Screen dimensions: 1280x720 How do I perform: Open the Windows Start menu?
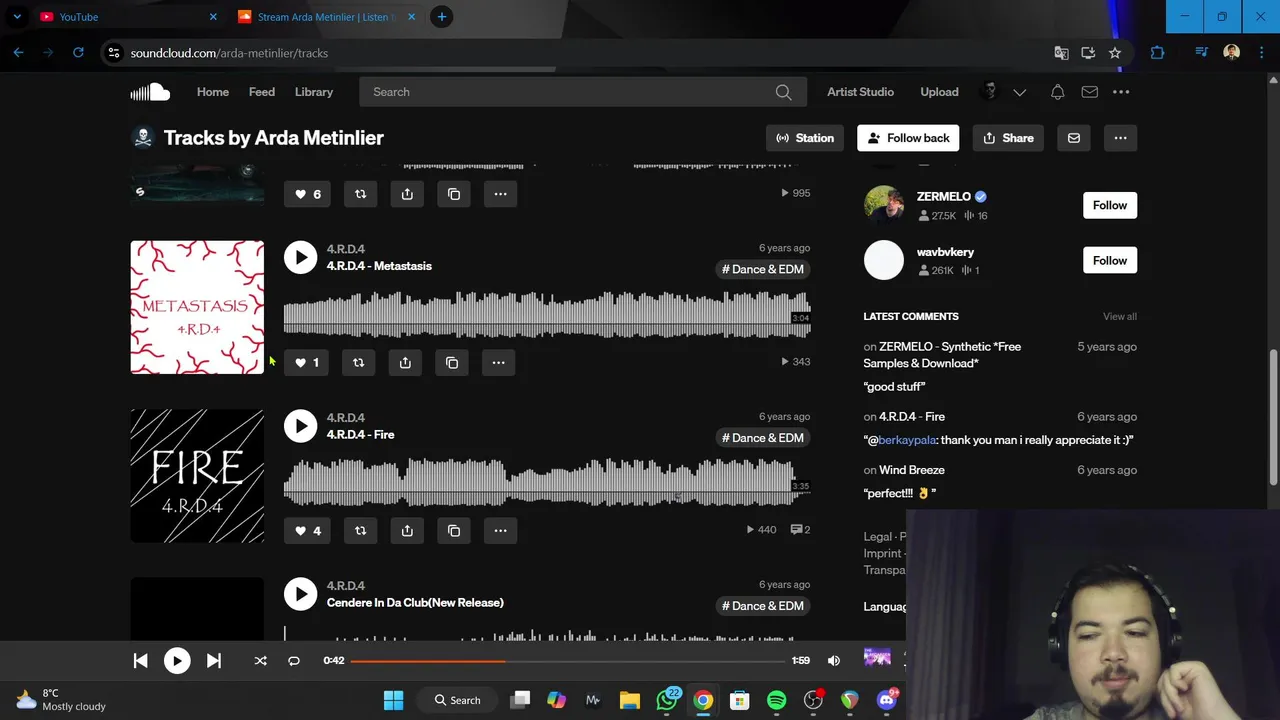pos(393,700)
